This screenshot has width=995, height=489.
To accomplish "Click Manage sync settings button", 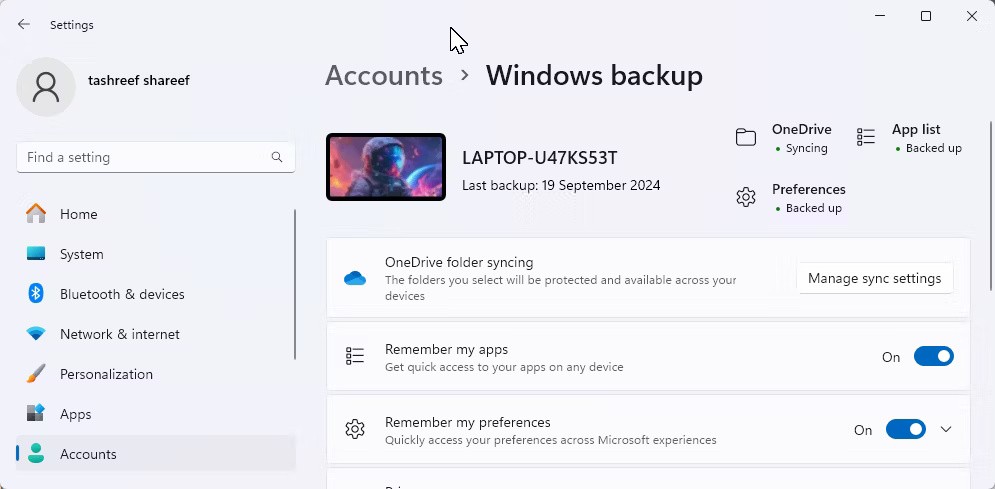I will (874, 278).
